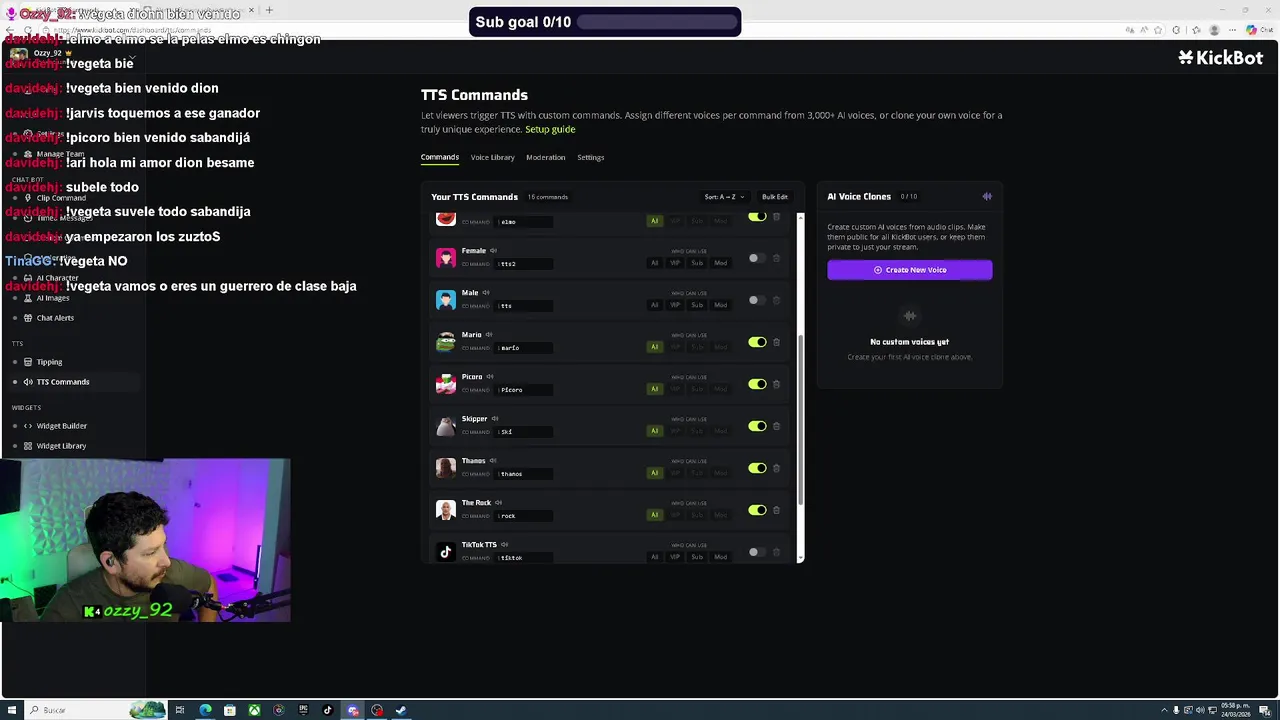
Task: Click The Rock avatar image
Action: tap(446, 510)
